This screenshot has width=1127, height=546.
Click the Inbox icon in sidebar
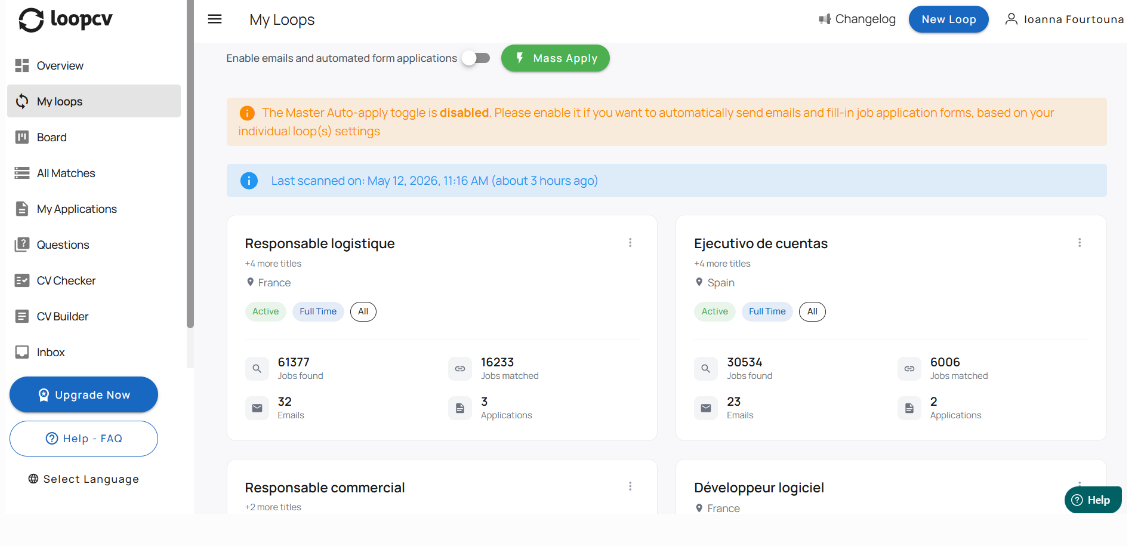(x=22, y=352)
